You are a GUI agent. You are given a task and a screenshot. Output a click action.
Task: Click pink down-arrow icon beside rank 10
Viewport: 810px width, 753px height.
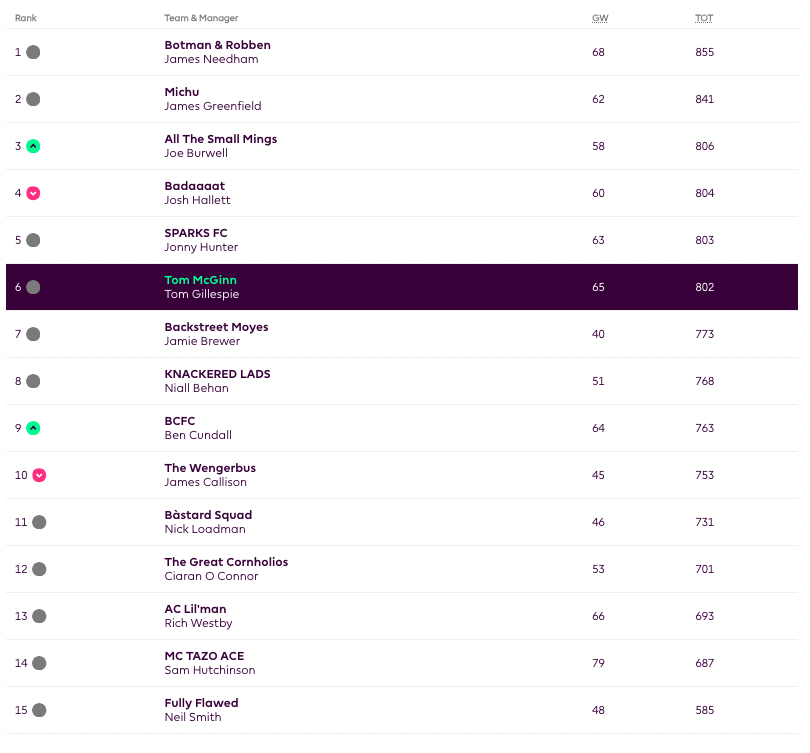pos(39,475)
